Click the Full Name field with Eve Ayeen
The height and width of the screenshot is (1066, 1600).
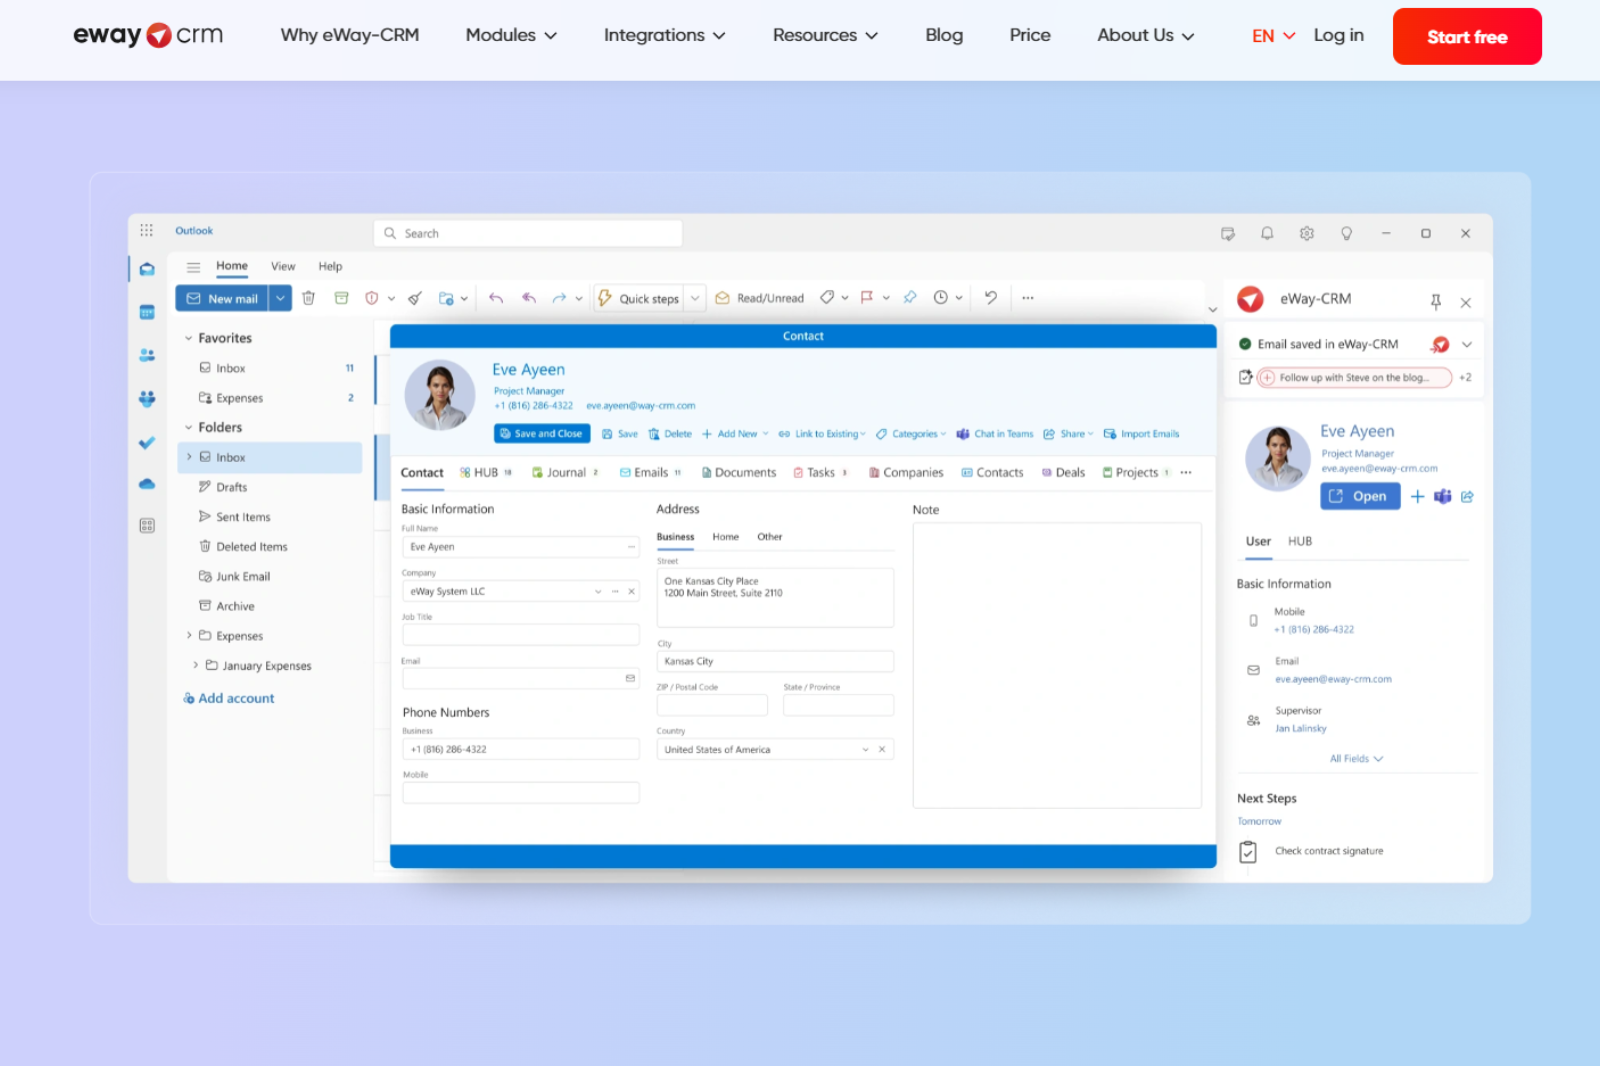coord(520,547)
